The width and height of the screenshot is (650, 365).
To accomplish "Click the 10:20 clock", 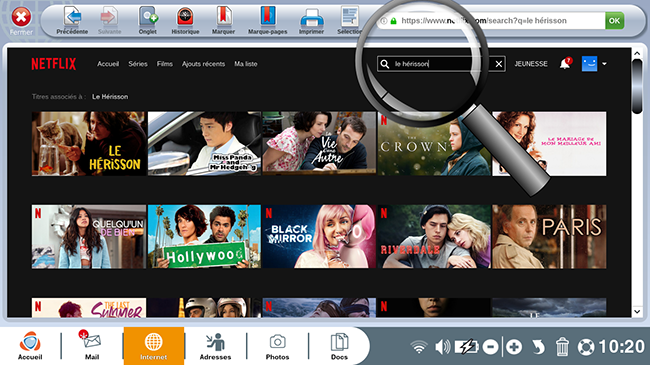I will [621, 347].
